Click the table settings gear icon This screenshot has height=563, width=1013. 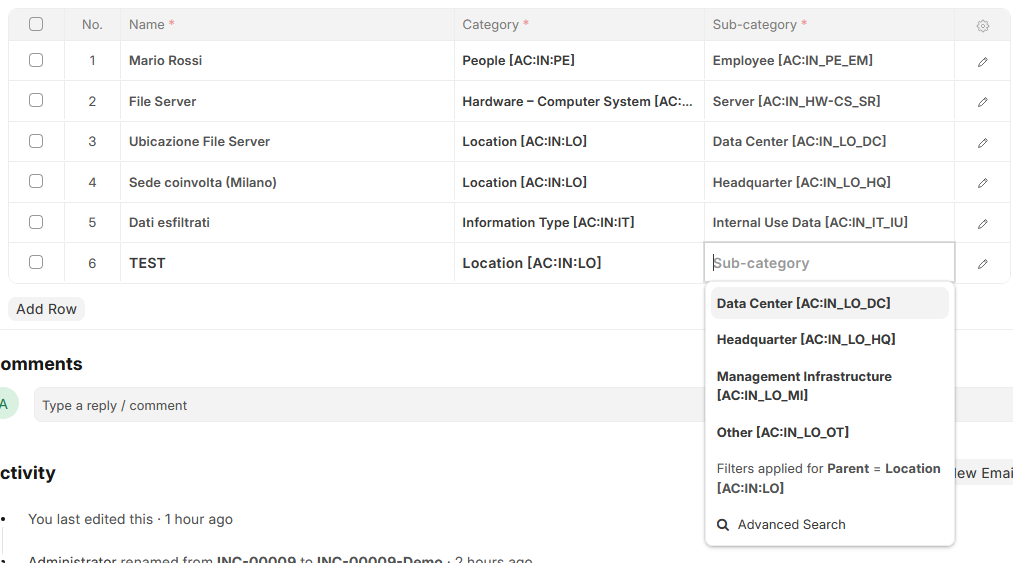pos(982,26)
